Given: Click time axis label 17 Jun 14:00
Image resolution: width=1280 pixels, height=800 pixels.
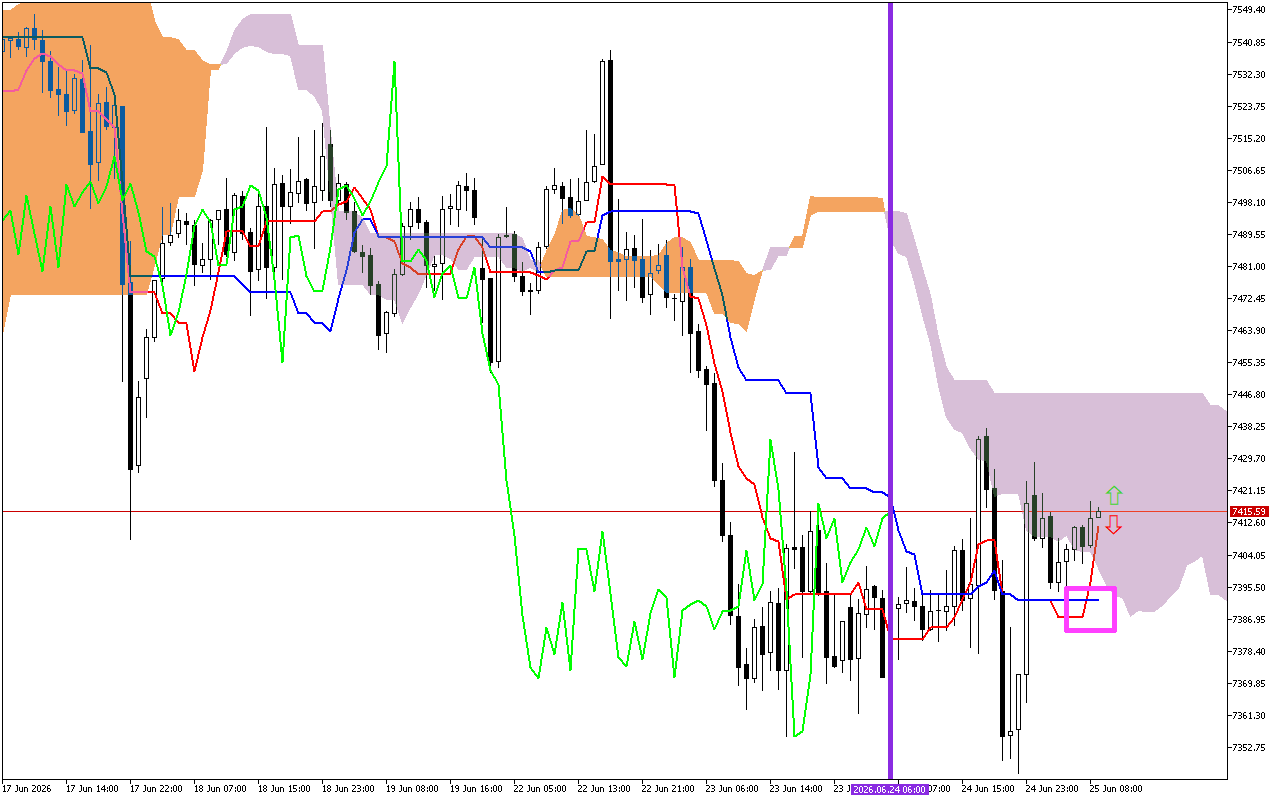Looking at the screenshot, I should click(93, 789).
